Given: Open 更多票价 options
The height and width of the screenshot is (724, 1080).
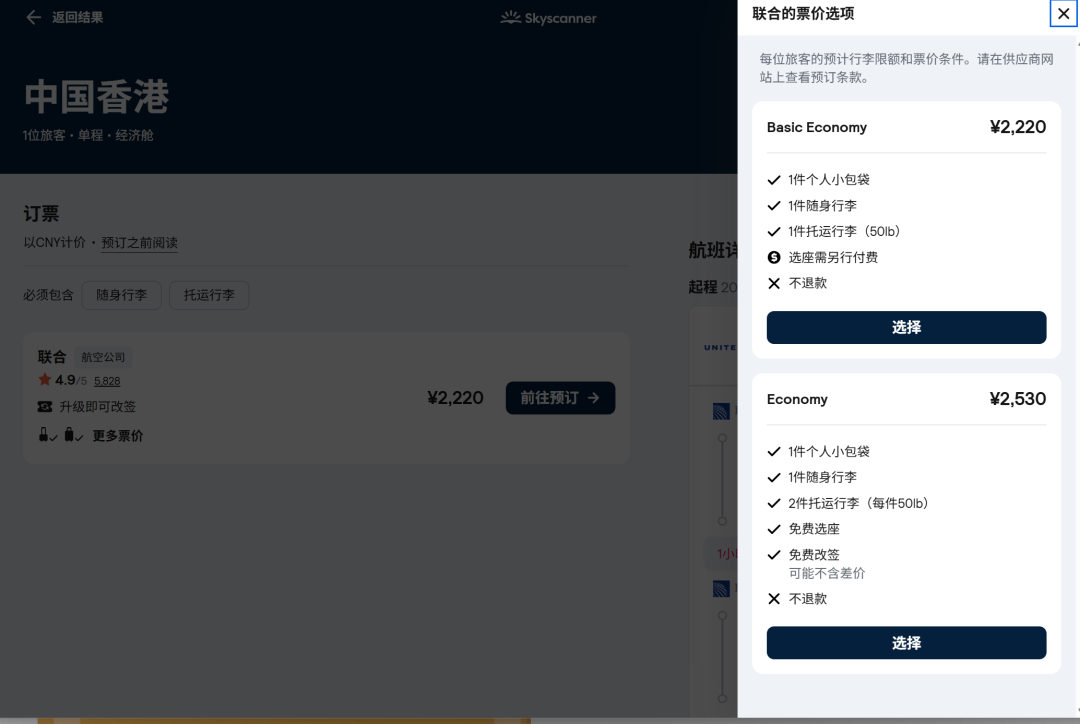Looking at the screenshot, I should [118, 435].
